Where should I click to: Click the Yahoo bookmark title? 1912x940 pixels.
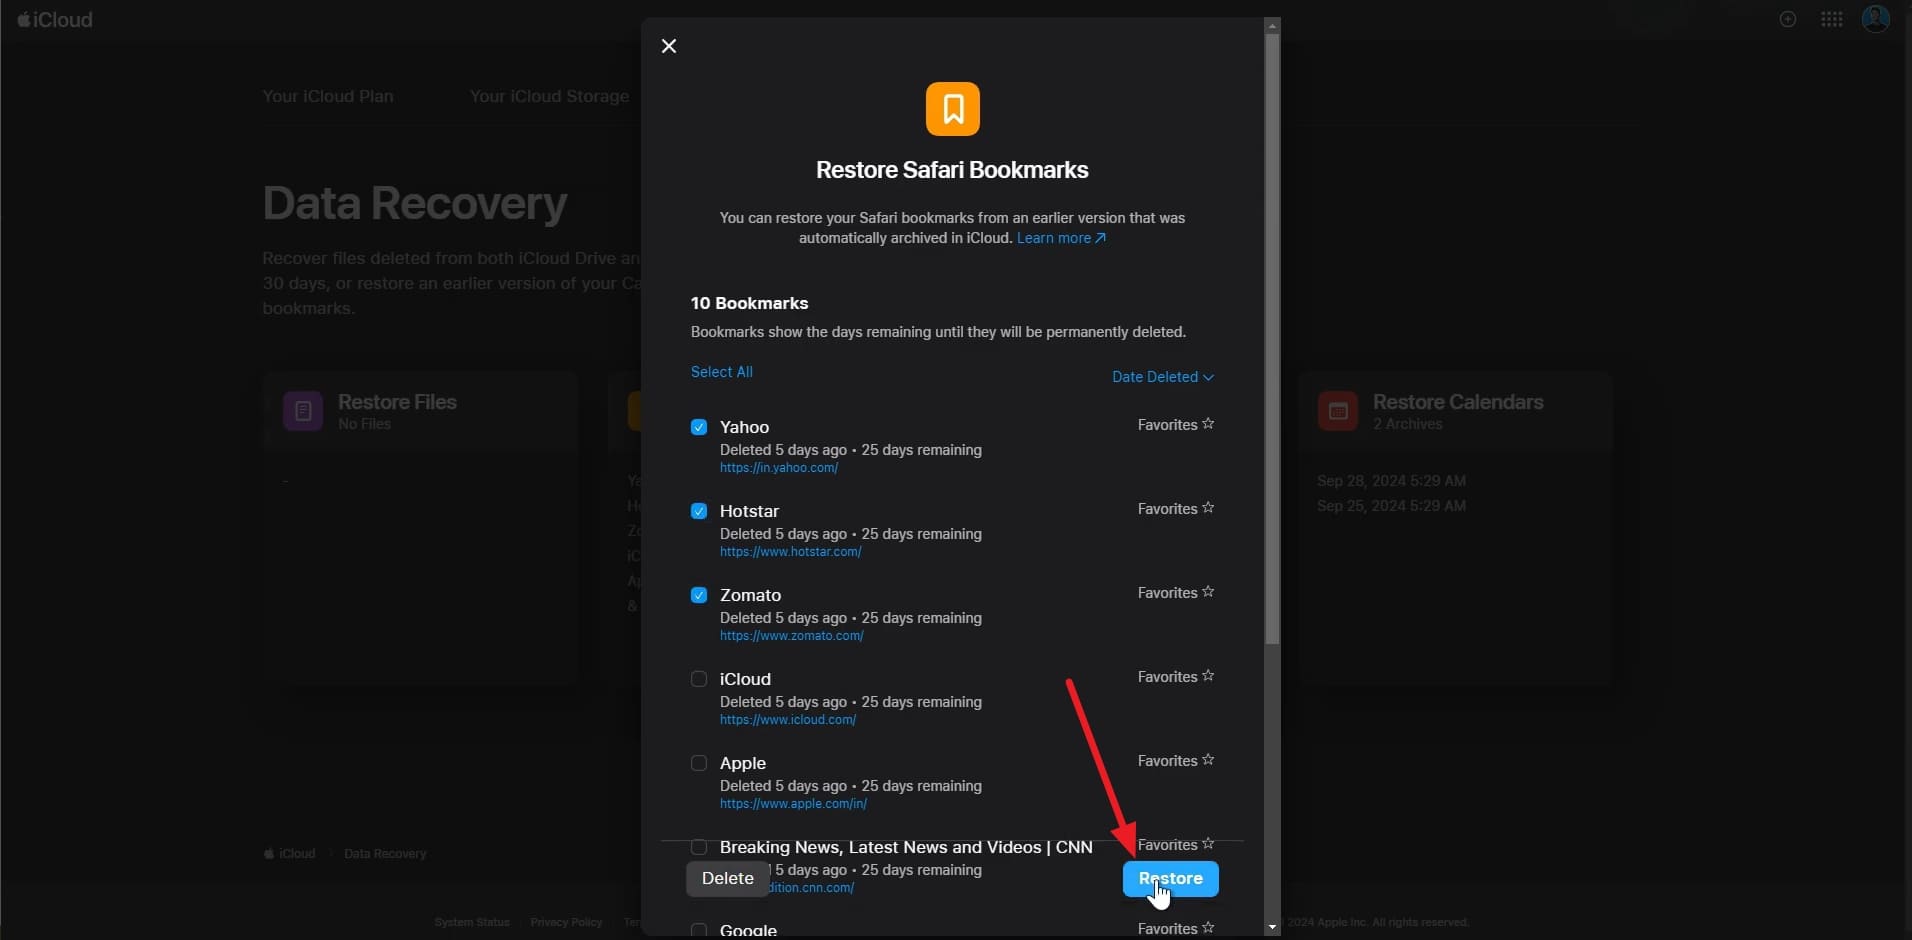pos(744,427)
